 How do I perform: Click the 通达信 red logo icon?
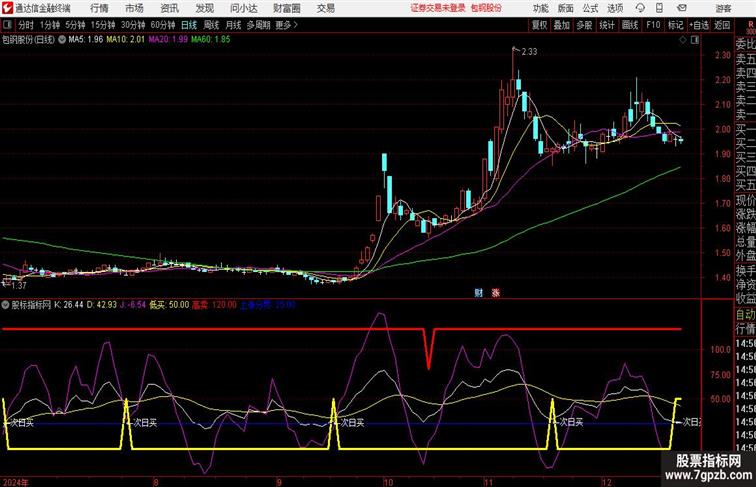[x=7, y=8]
